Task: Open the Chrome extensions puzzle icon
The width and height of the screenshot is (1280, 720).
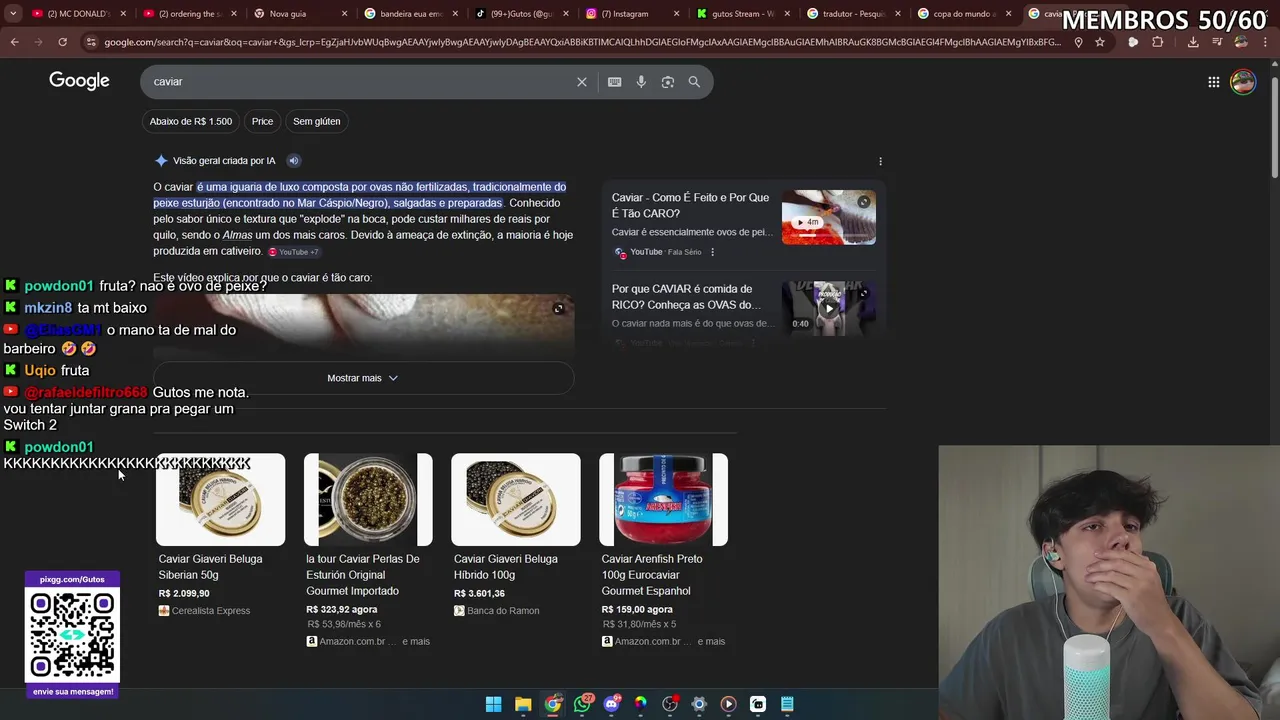Action: click(x=1158, y=42)
